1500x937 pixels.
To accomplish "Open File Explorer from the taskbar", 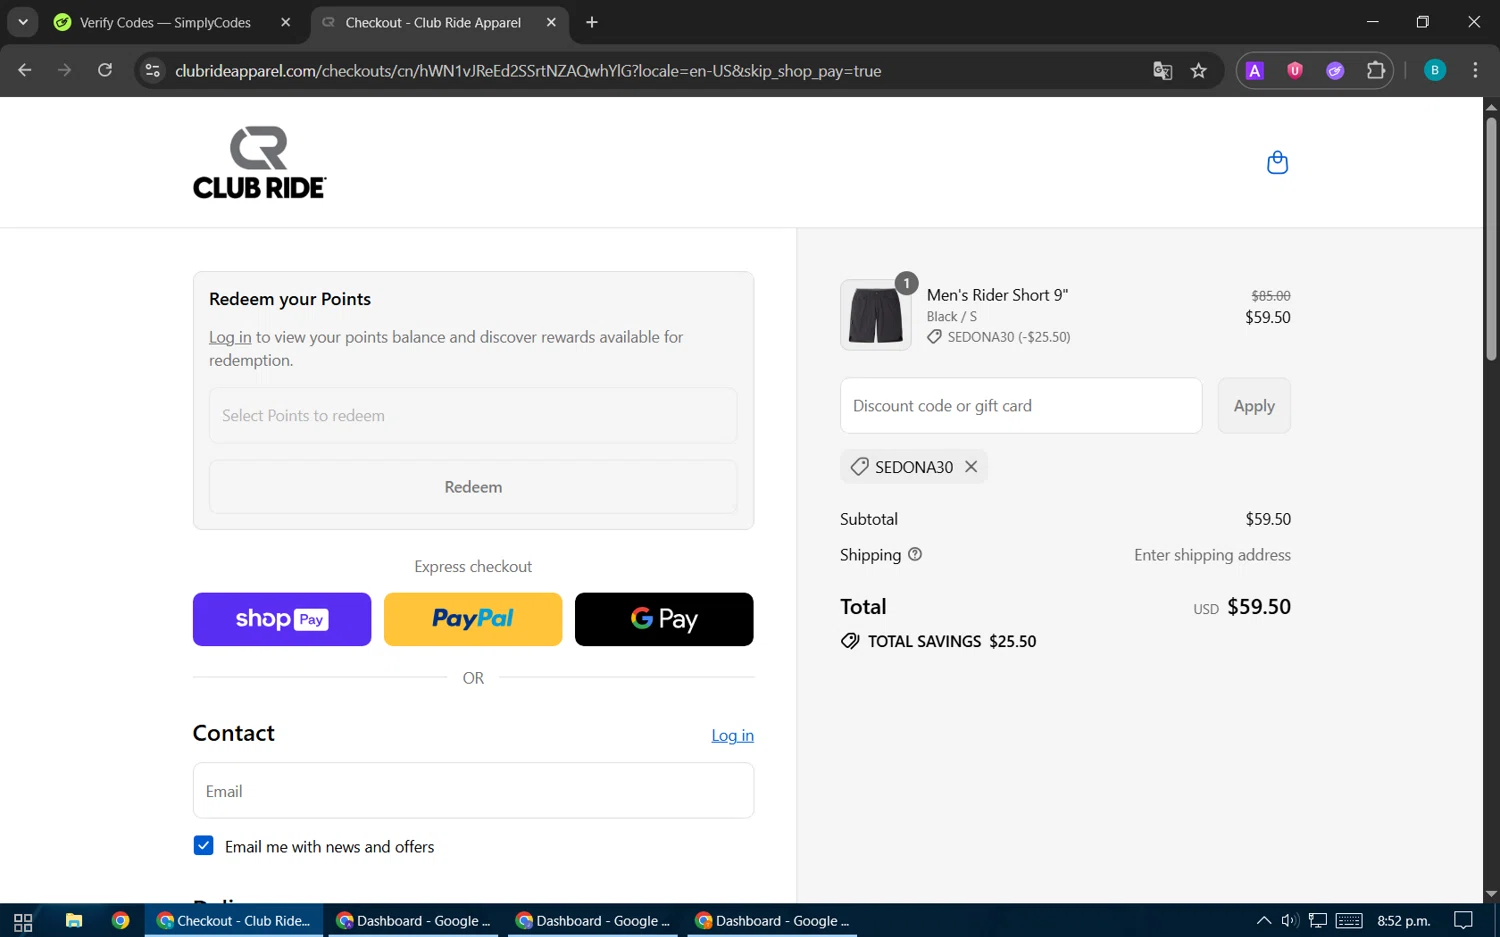I will click(74, 921).
